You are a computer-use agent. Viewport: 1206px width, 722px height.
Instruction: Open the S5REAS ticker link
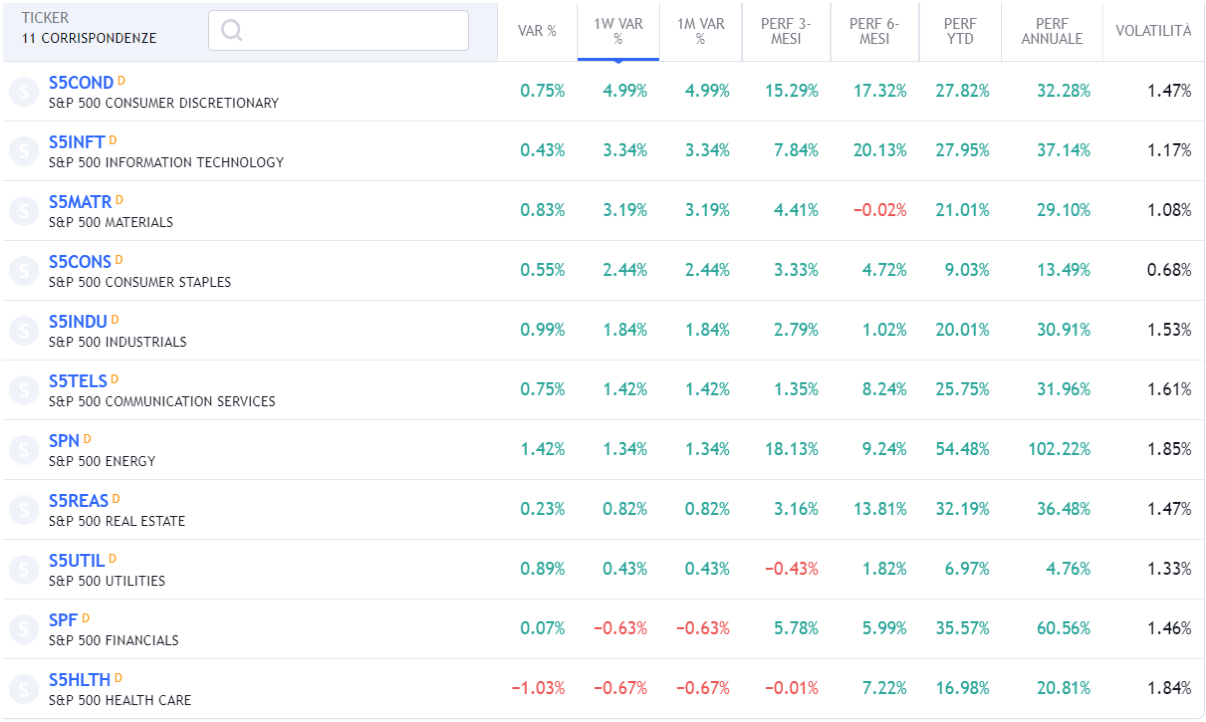[78, 501]
